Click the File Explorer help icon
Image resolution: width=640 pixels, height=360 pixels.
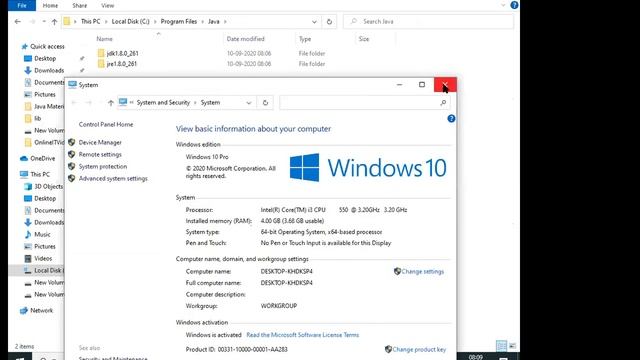point(514,5)
